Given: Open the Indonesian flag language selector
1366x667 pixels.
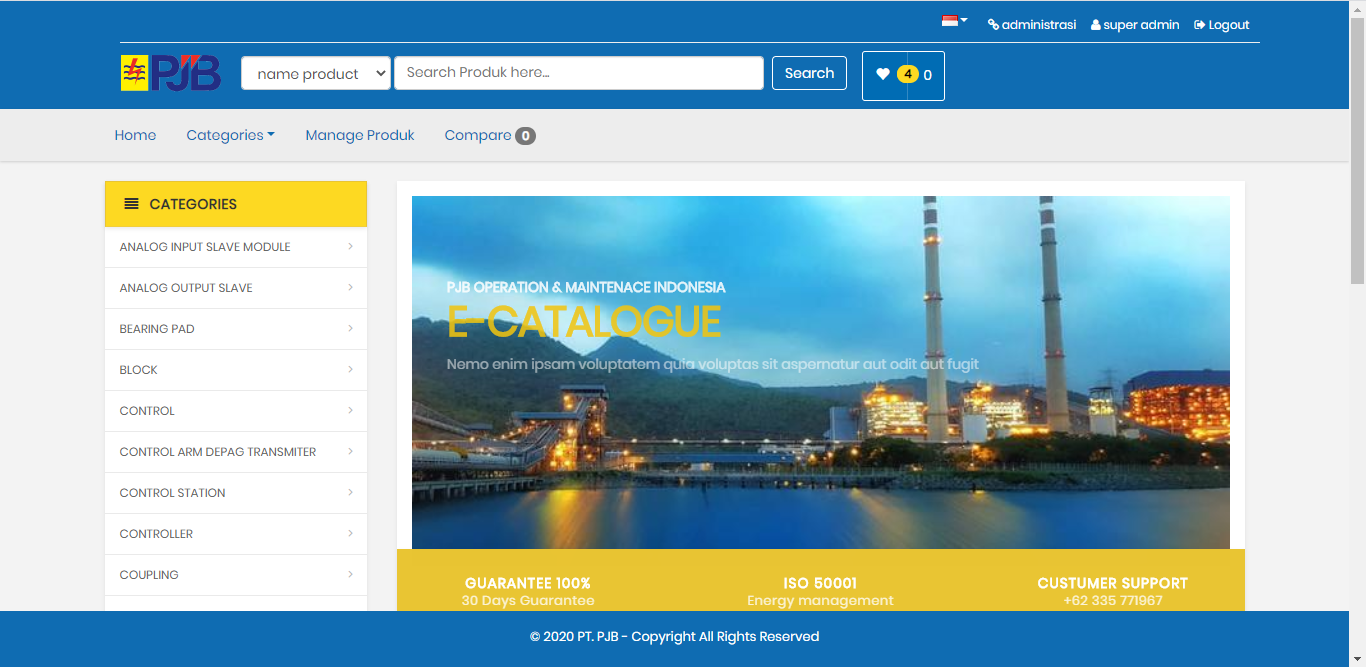Looking at the screenshot, I should click(x=954, y=21).
